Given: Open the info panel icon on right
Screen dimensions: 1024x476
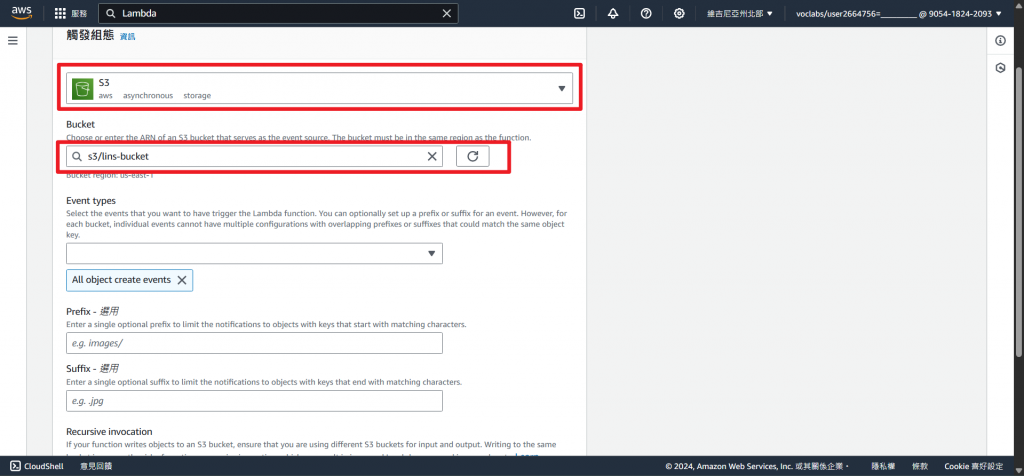Looking at the screenshot, I should [1000, 41].
